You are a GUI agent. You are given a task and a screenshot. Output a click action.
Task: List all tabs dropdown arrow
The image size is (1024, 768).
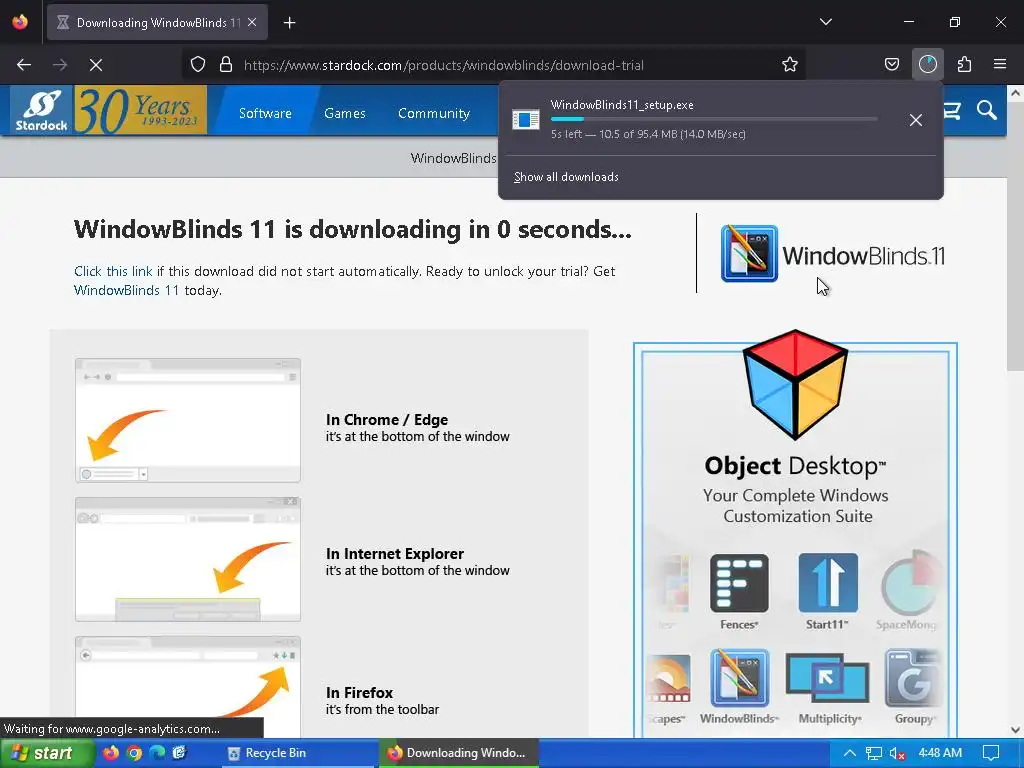825,22
